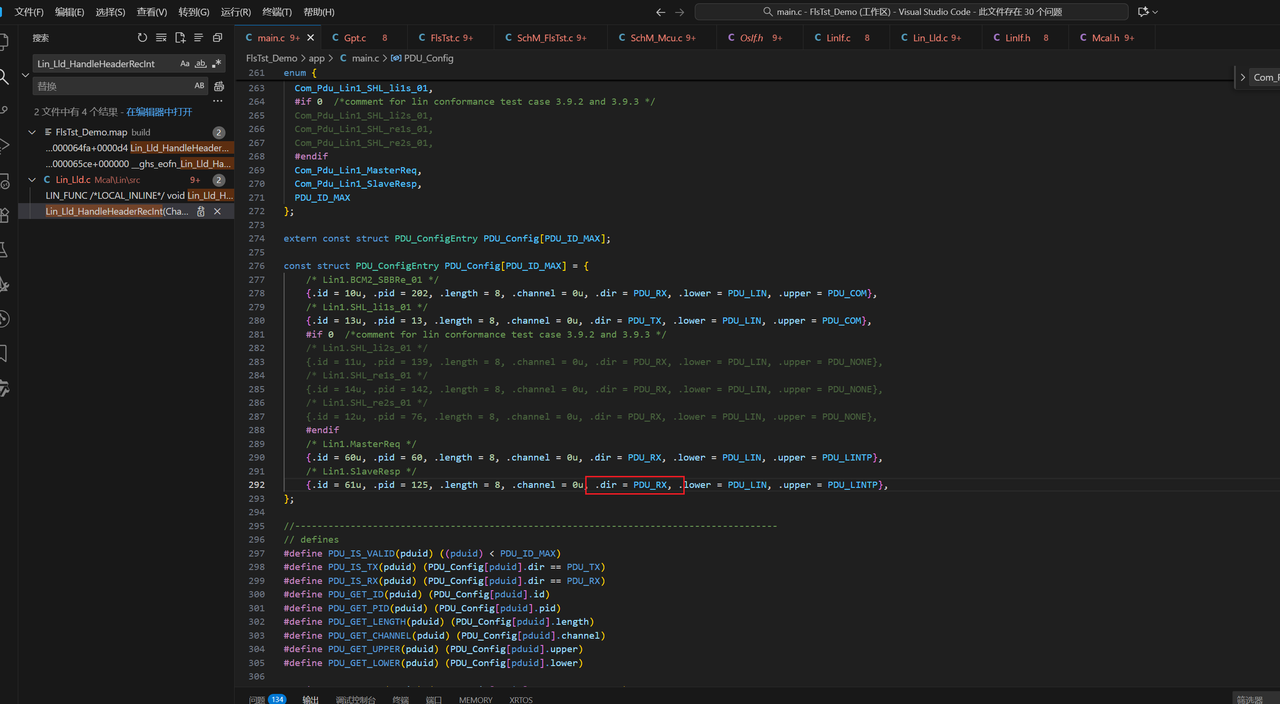The width and height of the screenshot is (1280, 704).
Task: Click the 替换 replace input field
Action: [110, 87]
